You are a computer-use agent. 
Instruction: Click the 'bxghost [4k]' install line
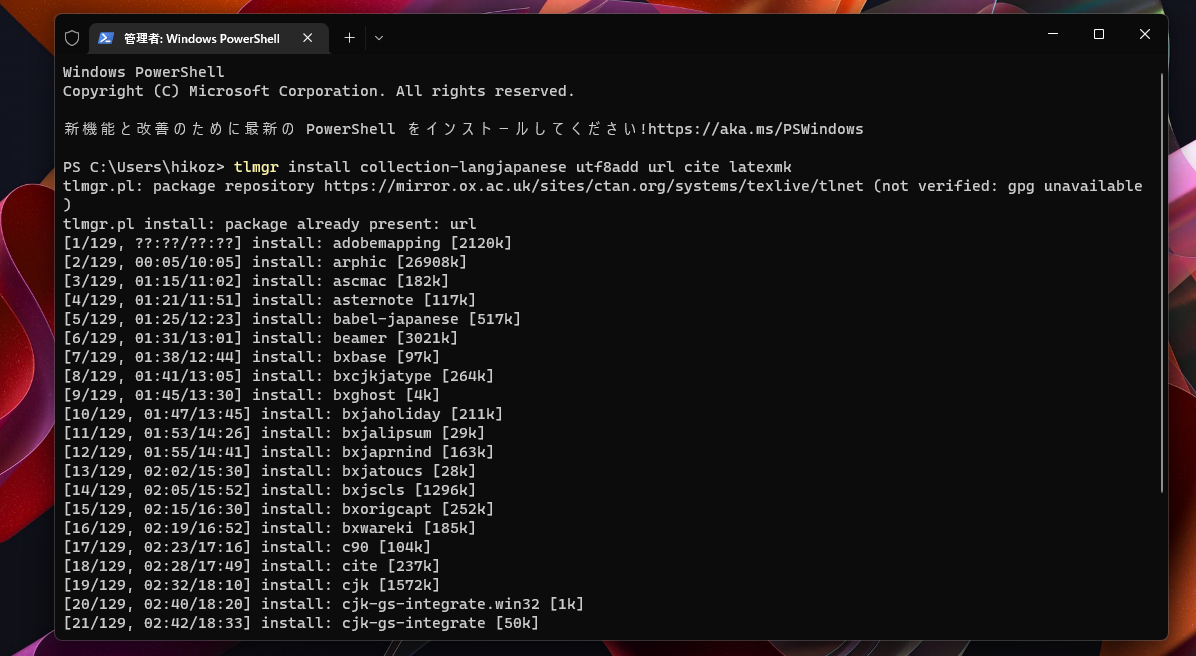(x=251, y=396)
